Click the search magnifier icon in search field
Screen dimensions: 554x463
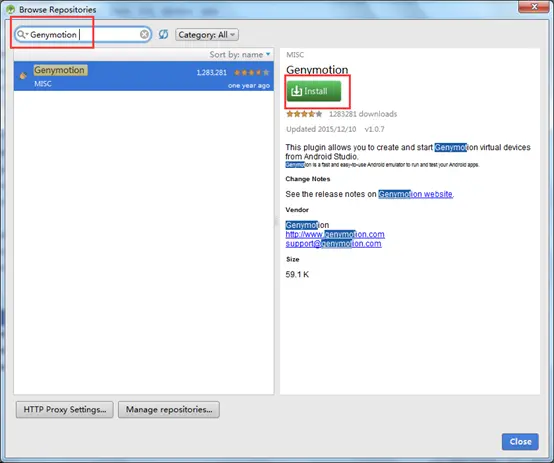point(22,34)
